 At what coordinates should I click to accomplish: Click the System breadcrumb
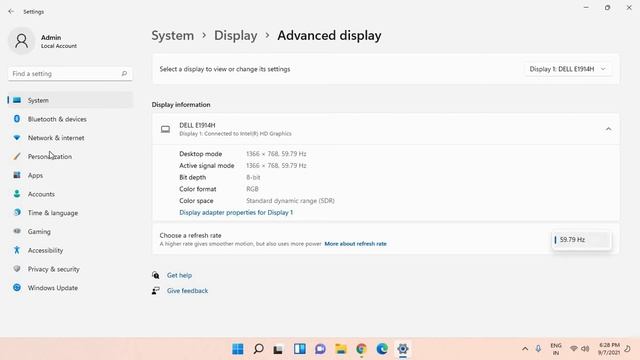coord(173,36)
